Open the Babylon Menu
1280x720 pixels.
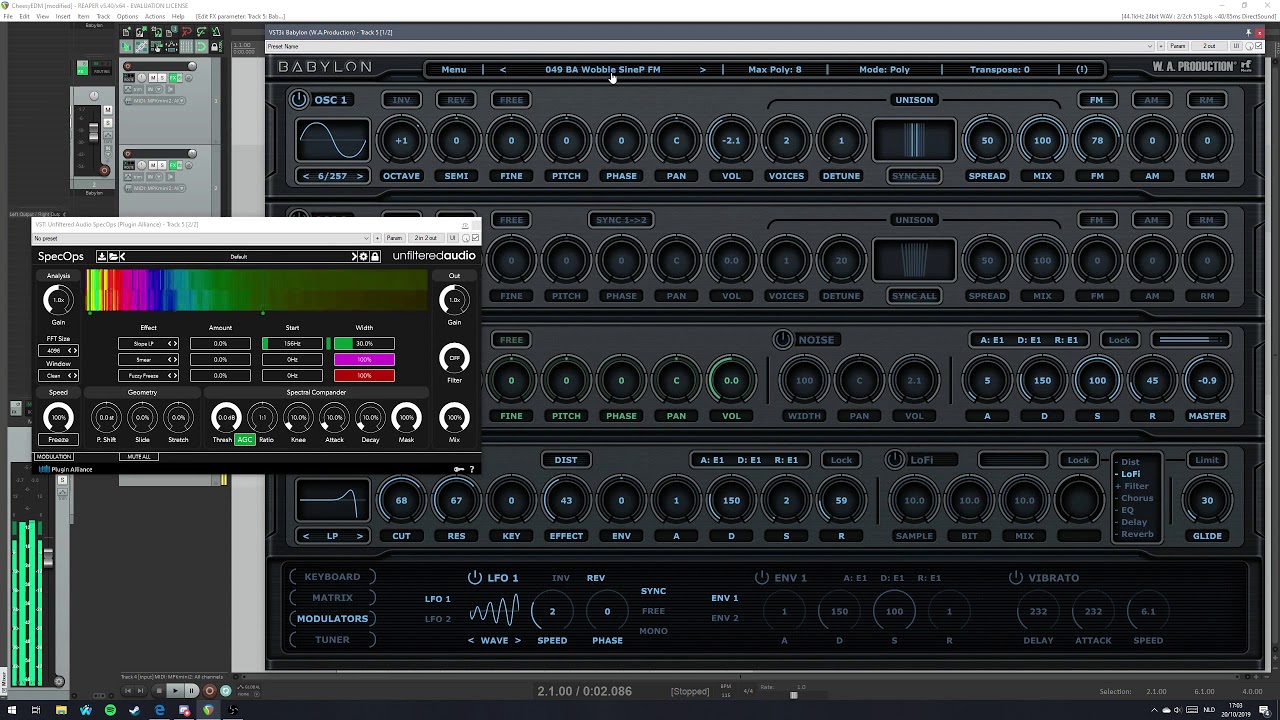point(453,70)
